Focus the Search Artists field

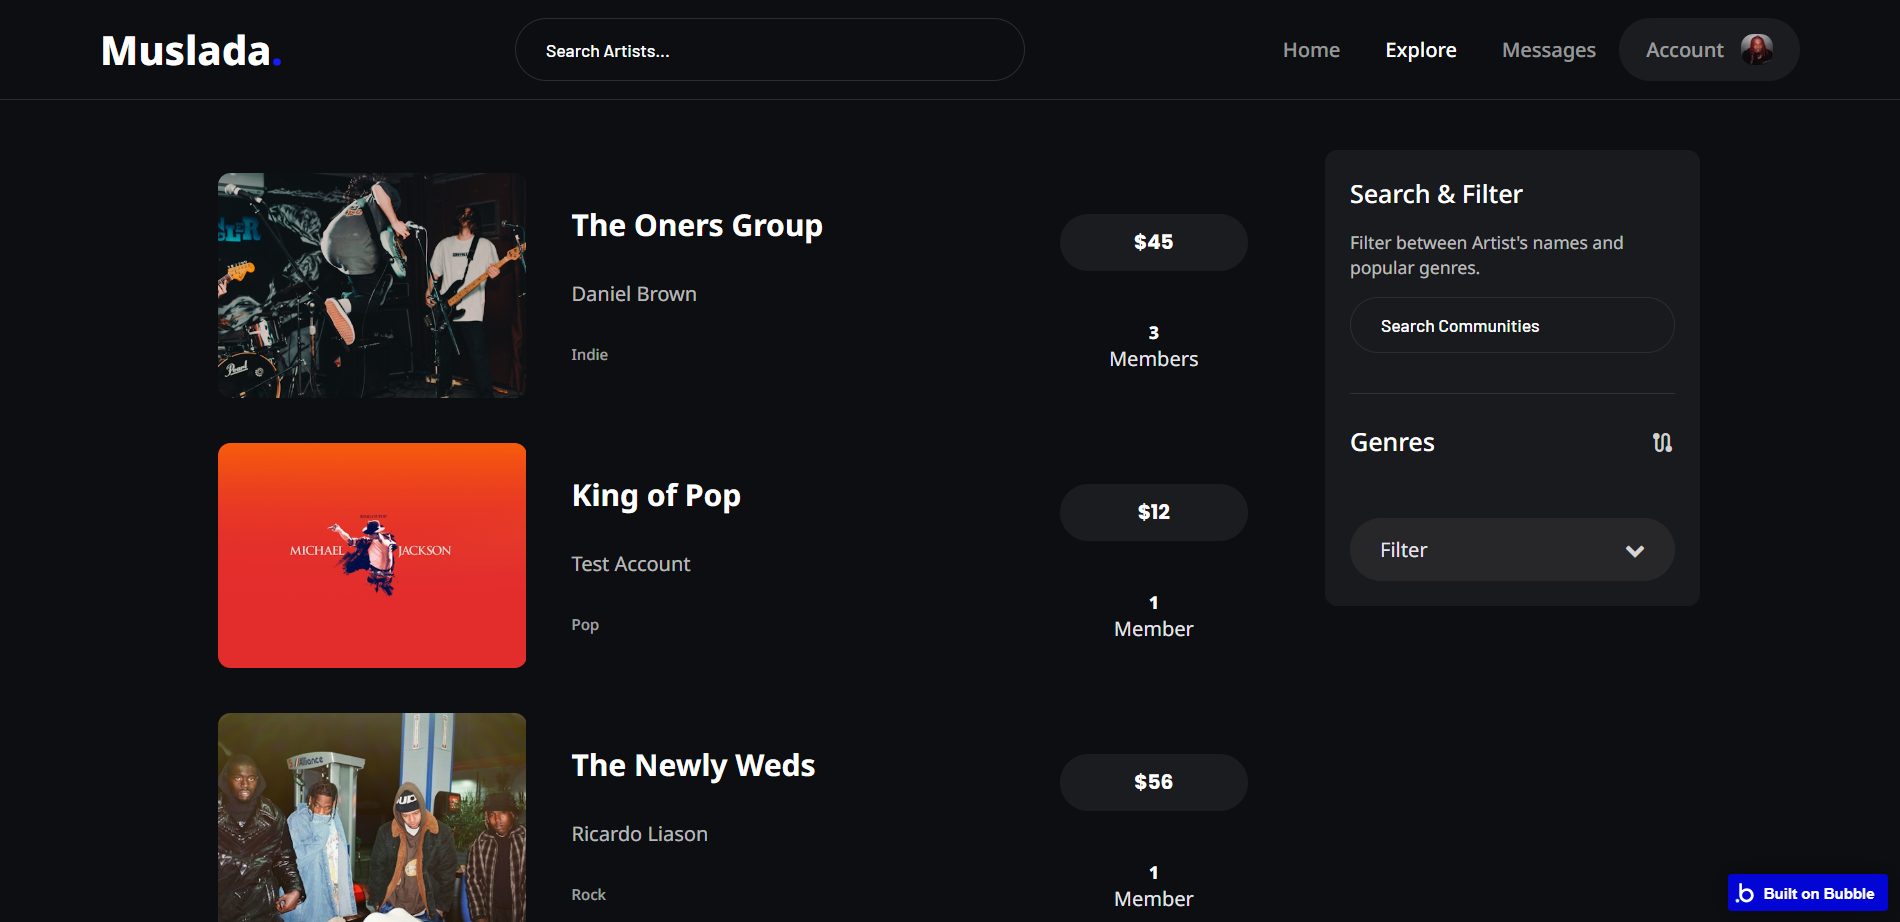click(x=769, y=50)
